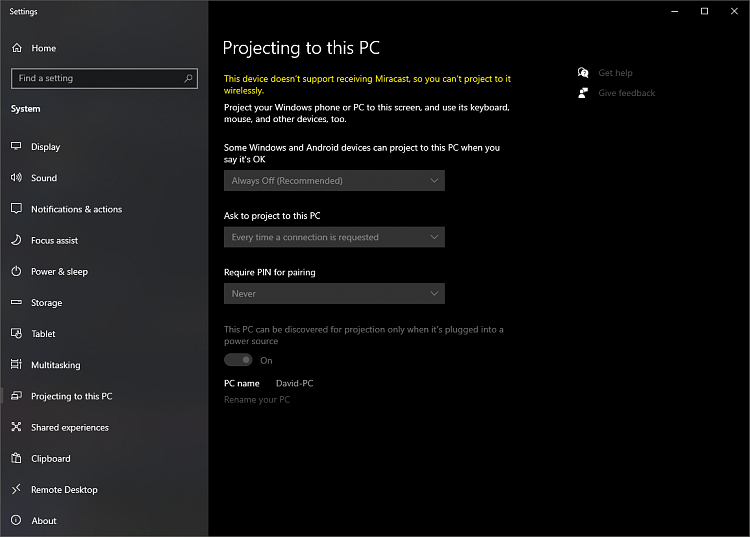Open About page label
The width and height of the screenshot is (750, 537).
[x=44, y=521]
